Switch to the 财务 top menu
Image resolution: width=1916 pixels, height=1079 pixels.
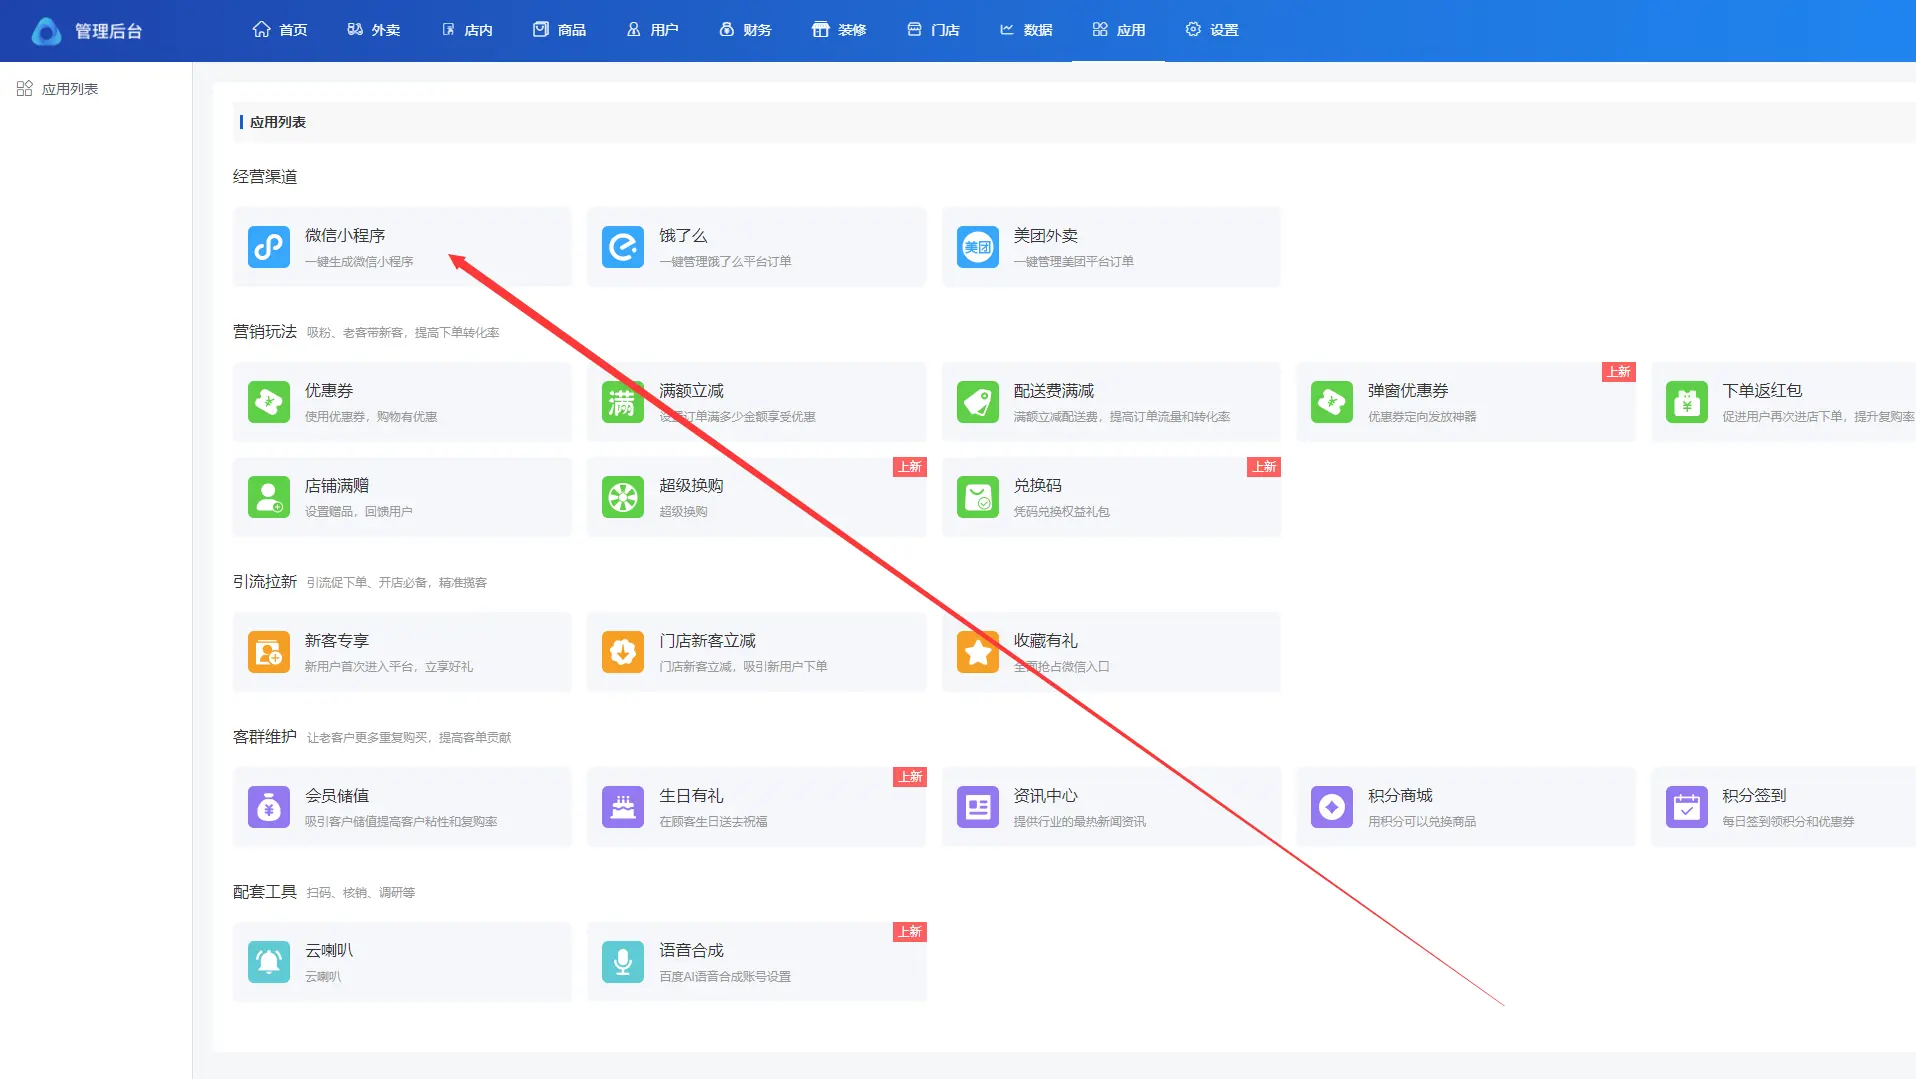click(x=746, y=30)
